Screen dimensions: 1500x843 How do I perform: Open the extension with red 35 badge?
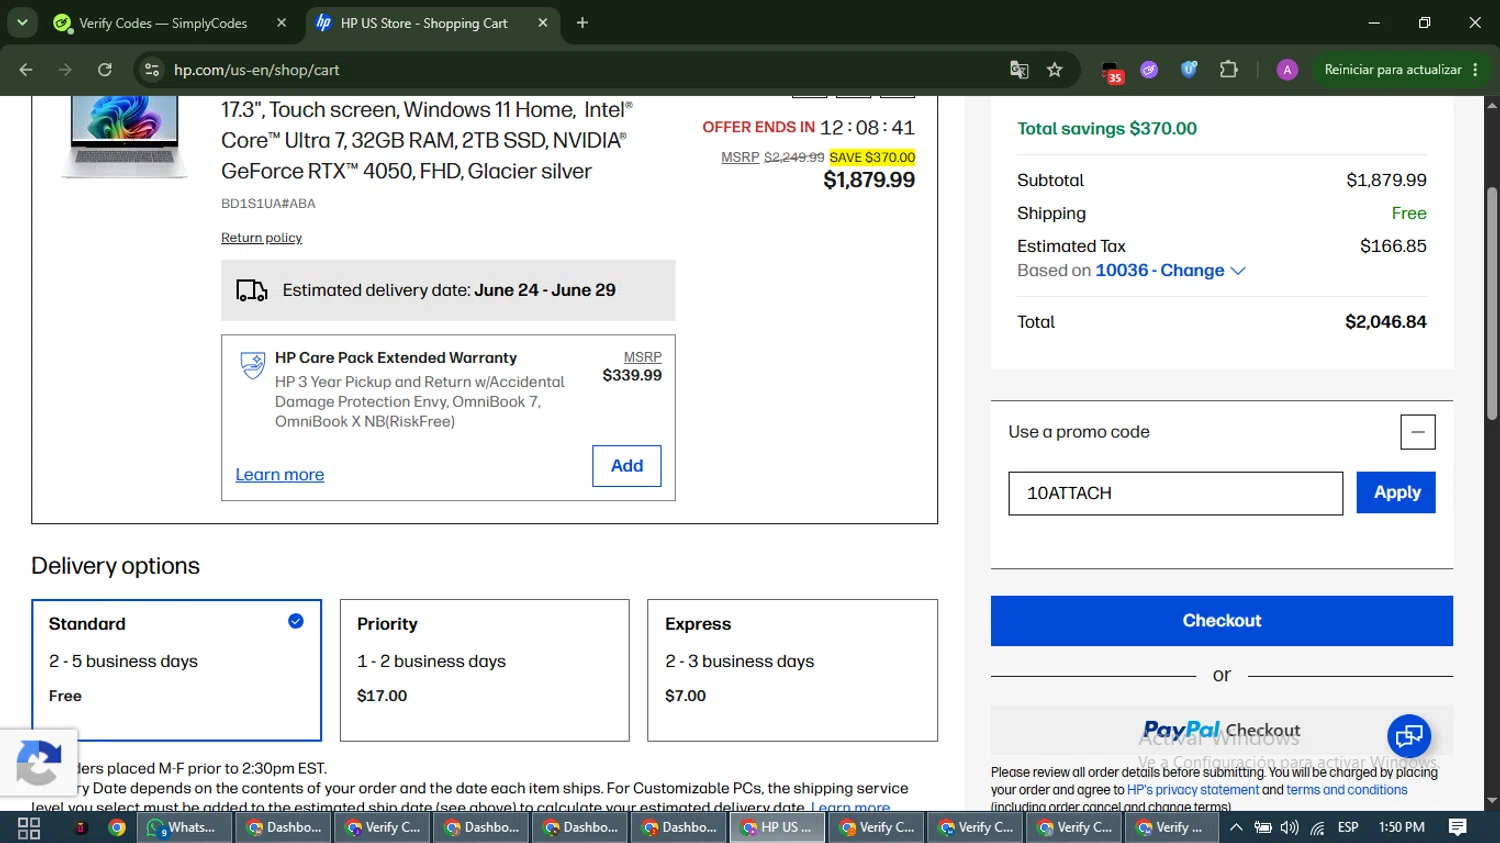(x=1111, y=71)
